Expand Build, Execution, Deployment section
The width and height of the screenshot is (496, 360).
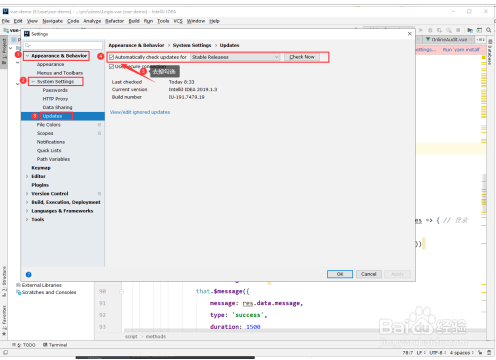[27, 202]
